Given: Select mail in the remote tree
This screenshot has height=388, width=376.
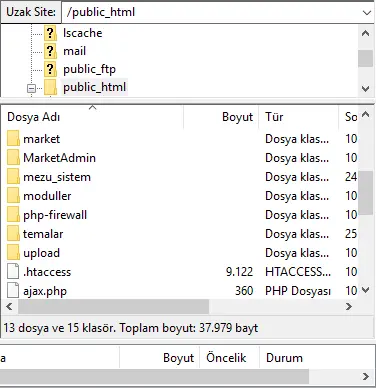Looking at the screenshot, I should (75, 51).
